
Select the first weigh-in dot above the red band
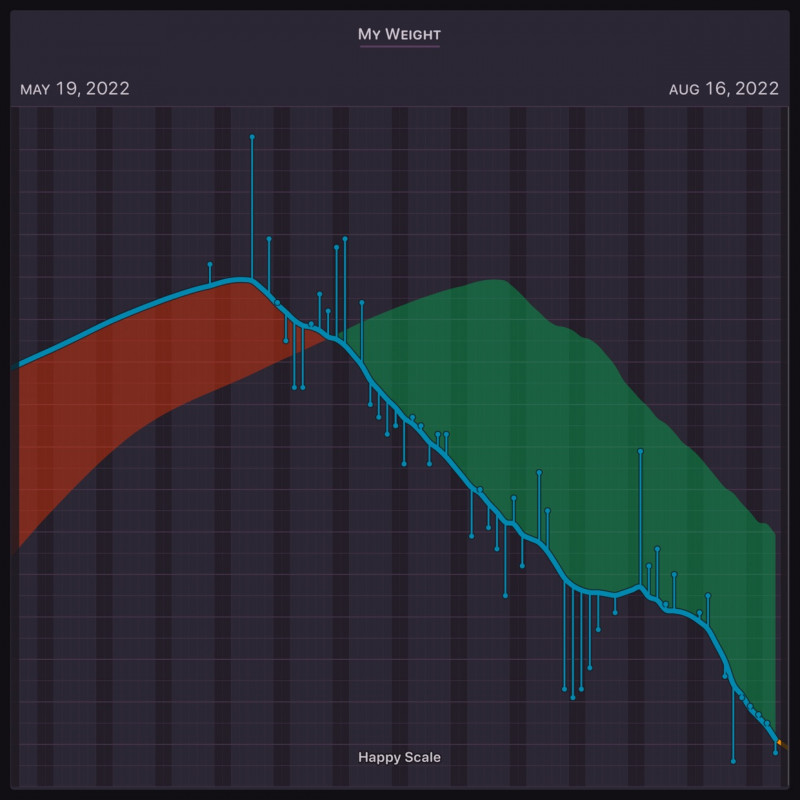pos(210,265)
